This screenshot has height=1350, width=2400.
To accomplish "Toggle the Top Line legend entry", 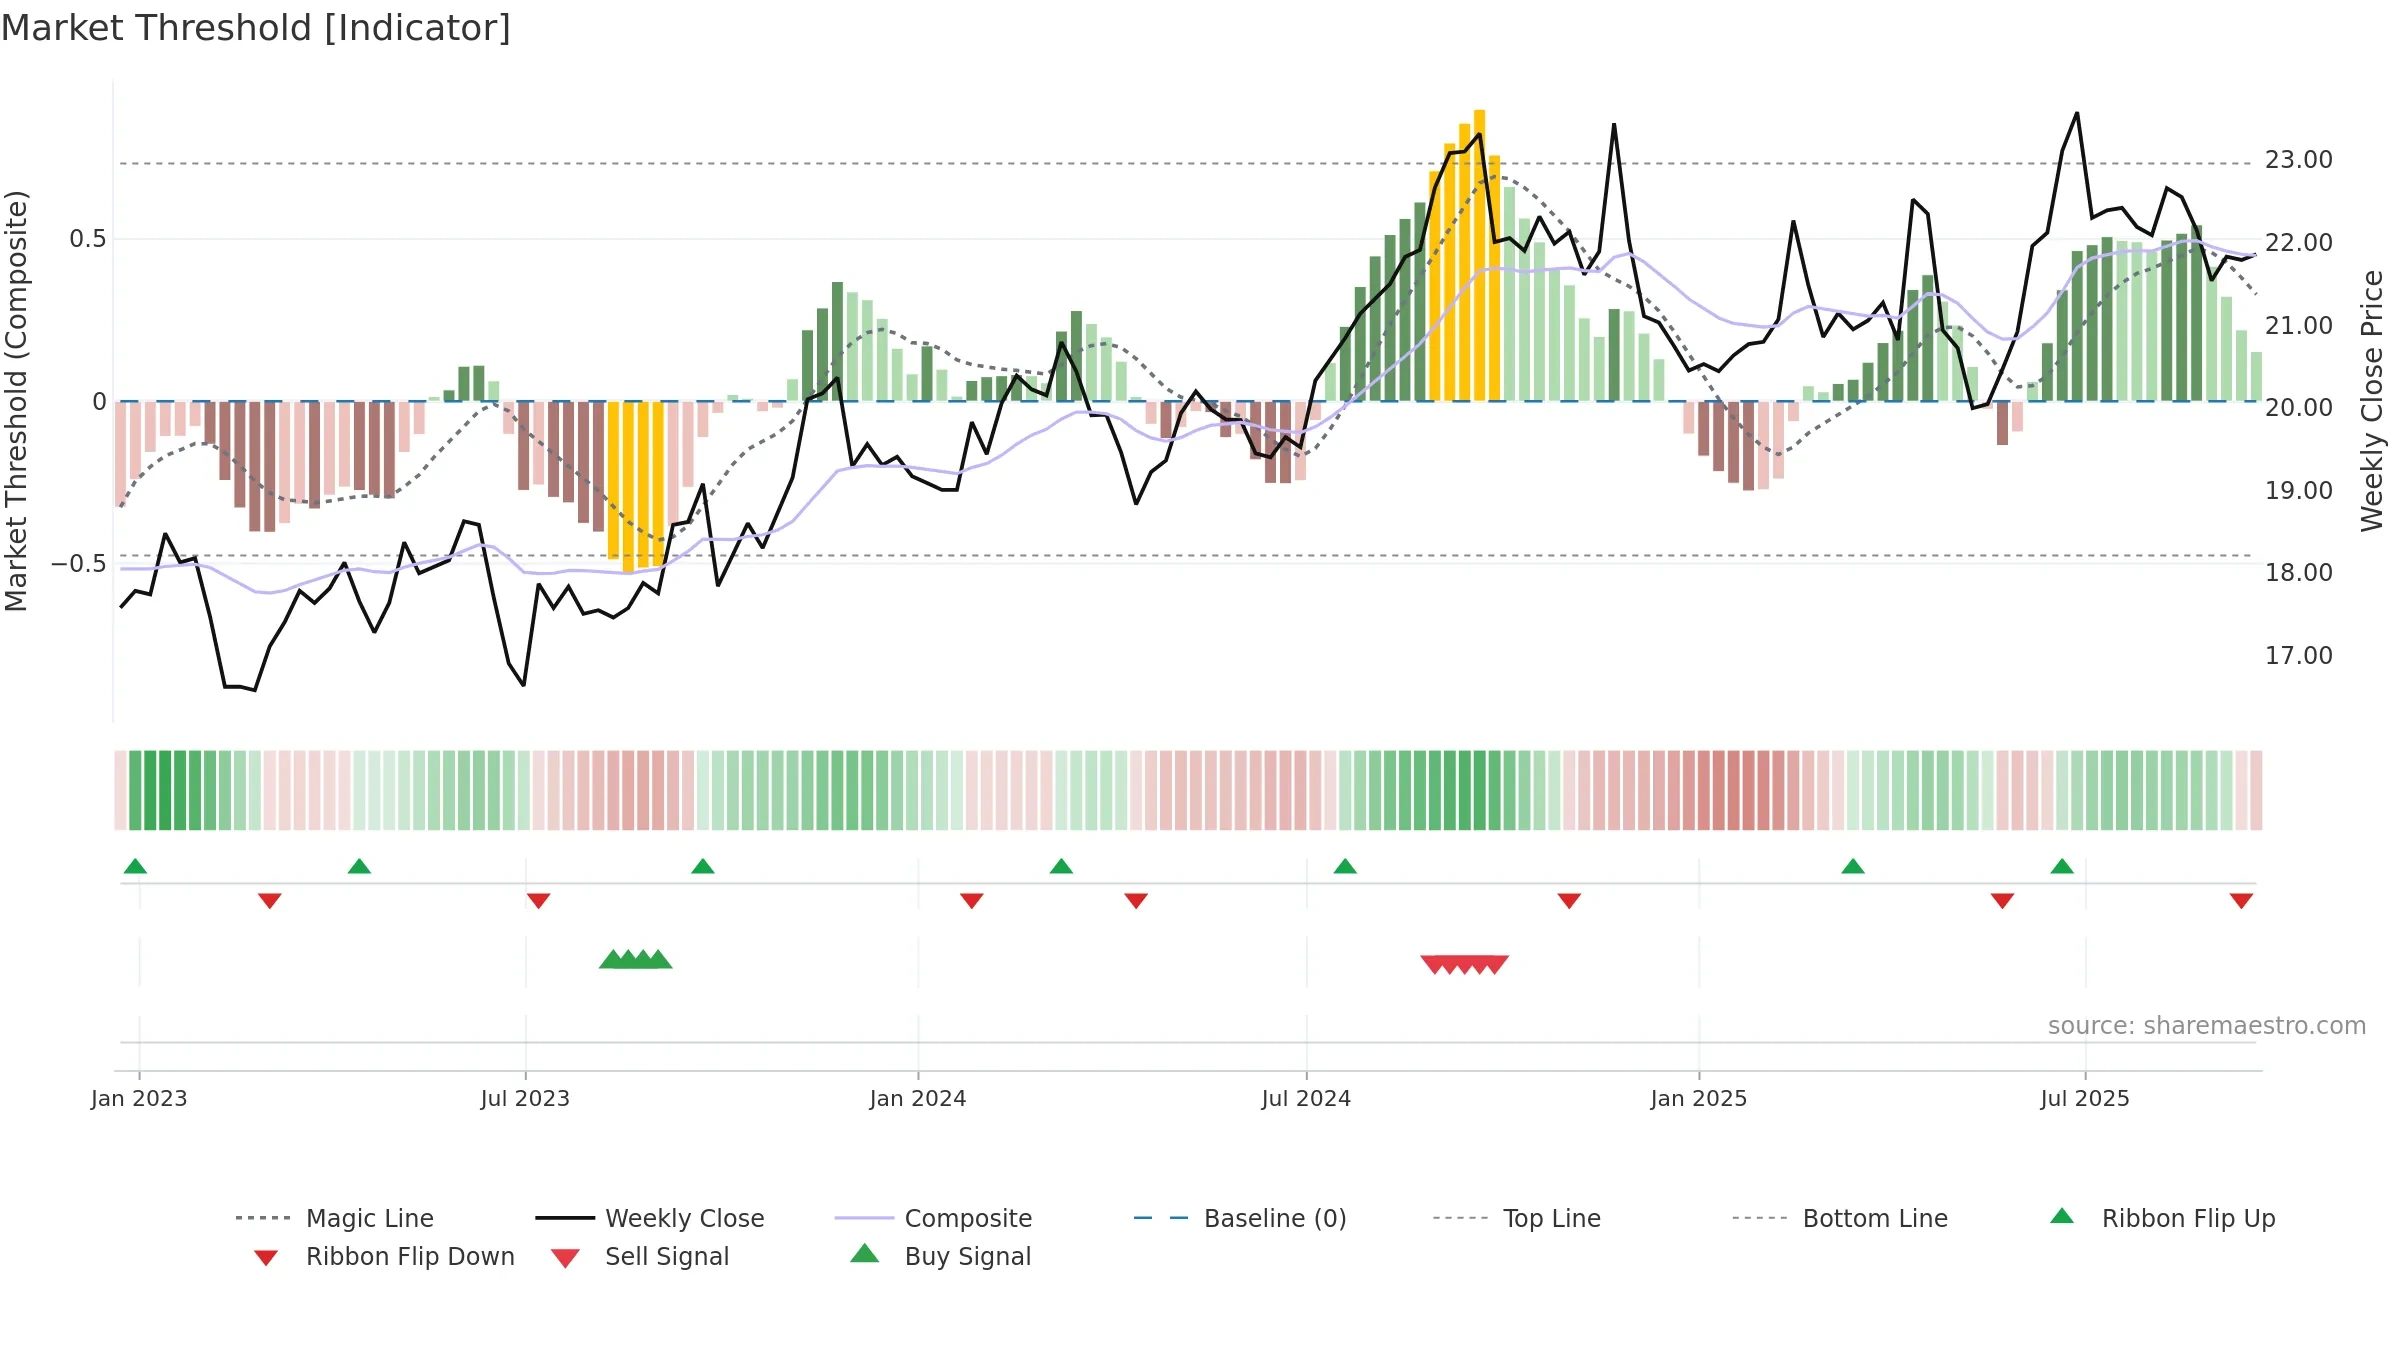I will (x=1516, y=1218).
